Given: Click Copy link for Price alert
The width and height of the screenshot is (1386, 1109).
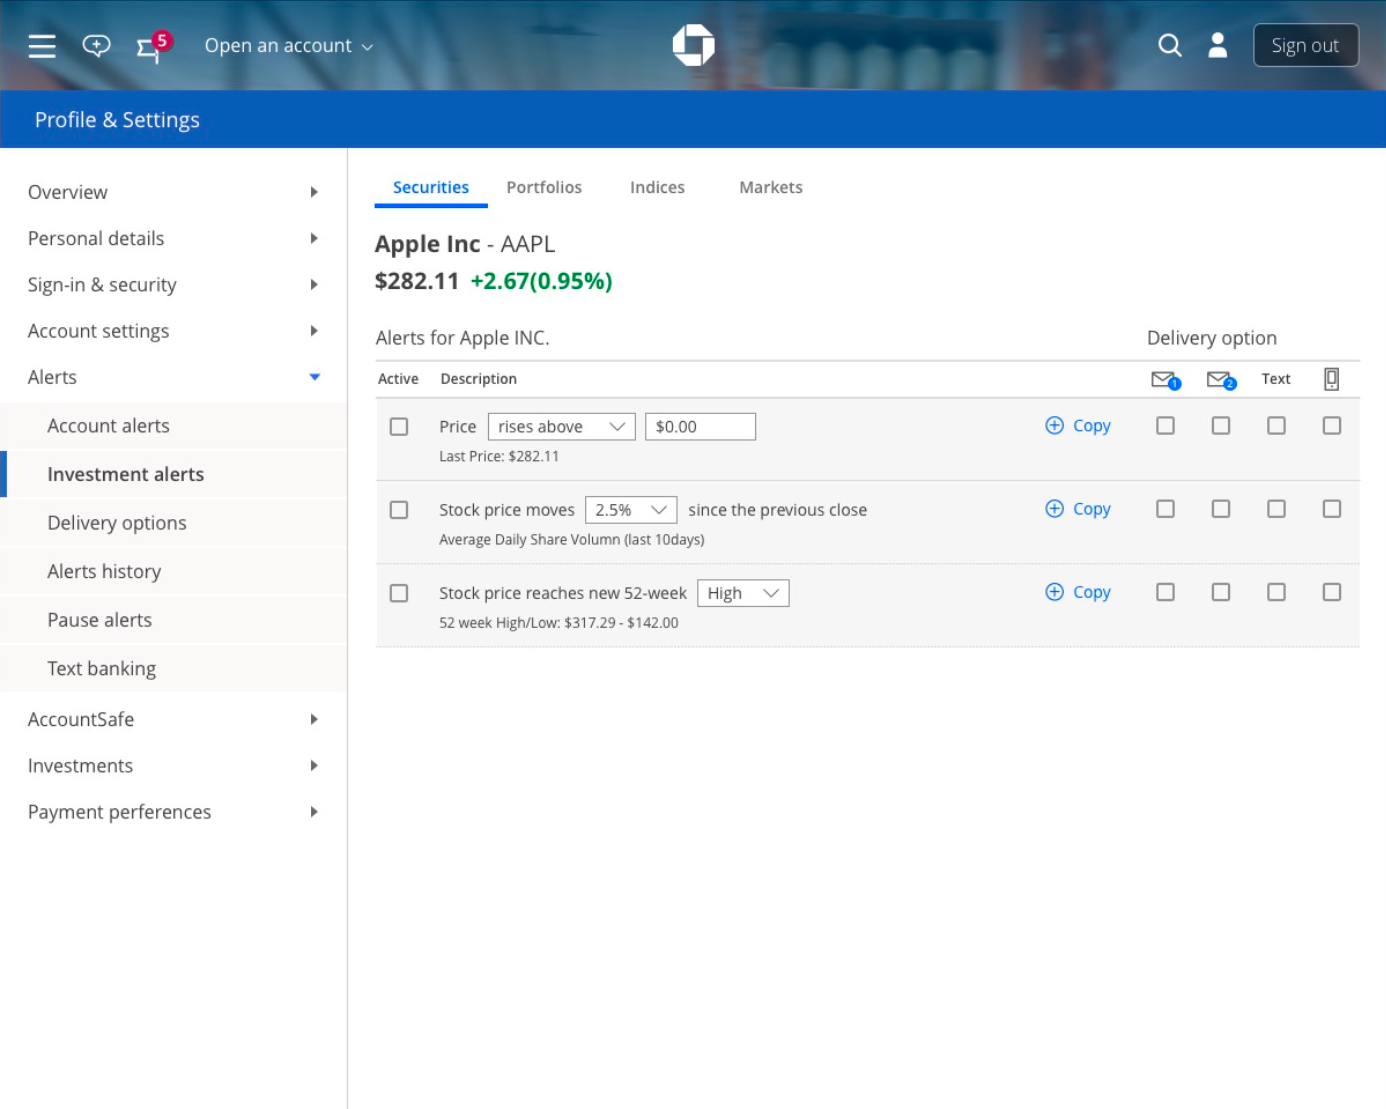Looking at the screenshot, I should coord(1091,426).
